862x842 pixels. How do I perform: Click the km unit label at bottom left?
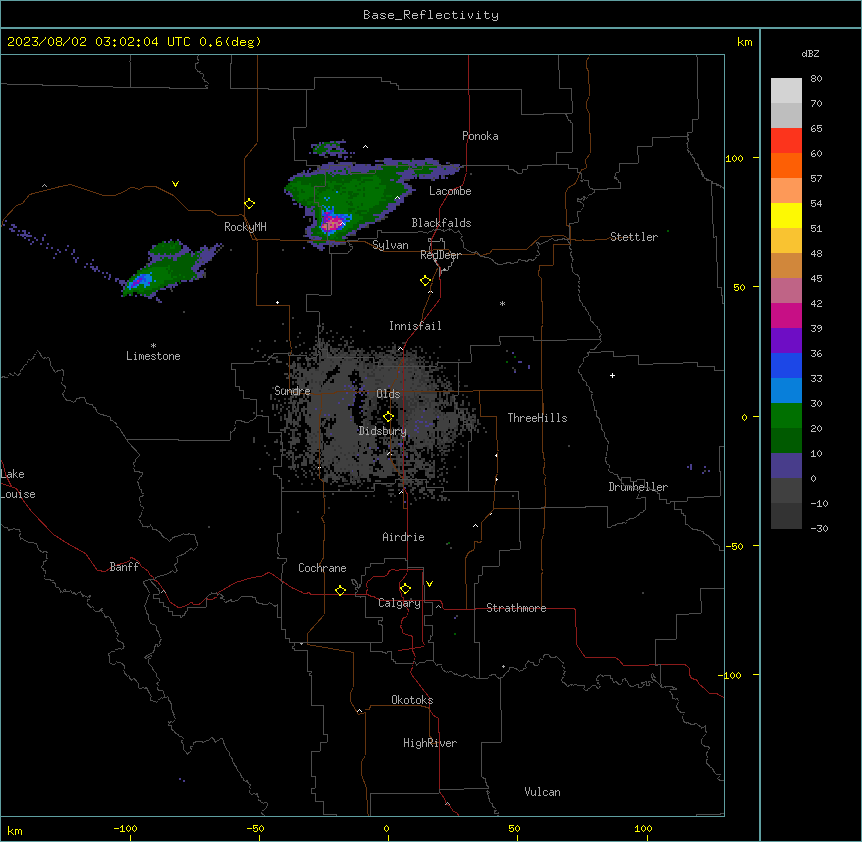pos(15,831)
